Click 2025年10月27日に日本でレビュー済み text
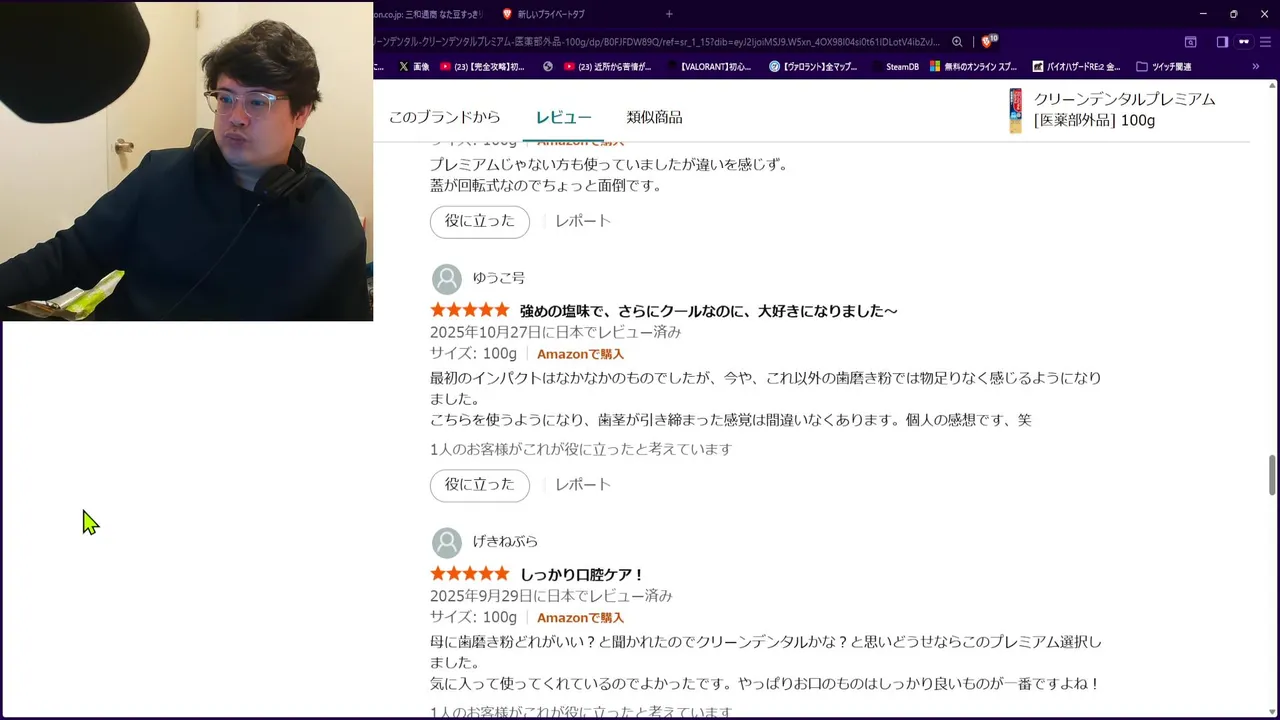The height and width of the screenshot is (720, 1280). point(556,332)
